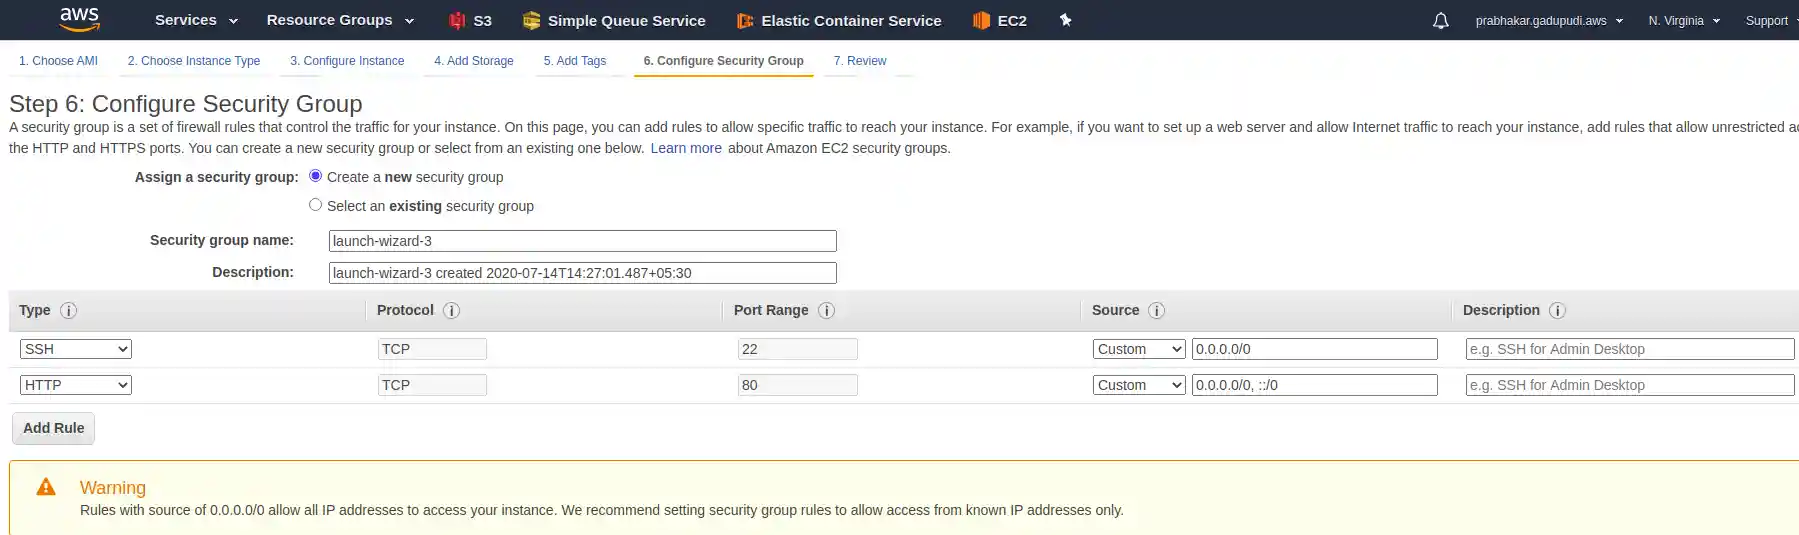Expand Source dropdown for SSH rule

point(1139,349)
